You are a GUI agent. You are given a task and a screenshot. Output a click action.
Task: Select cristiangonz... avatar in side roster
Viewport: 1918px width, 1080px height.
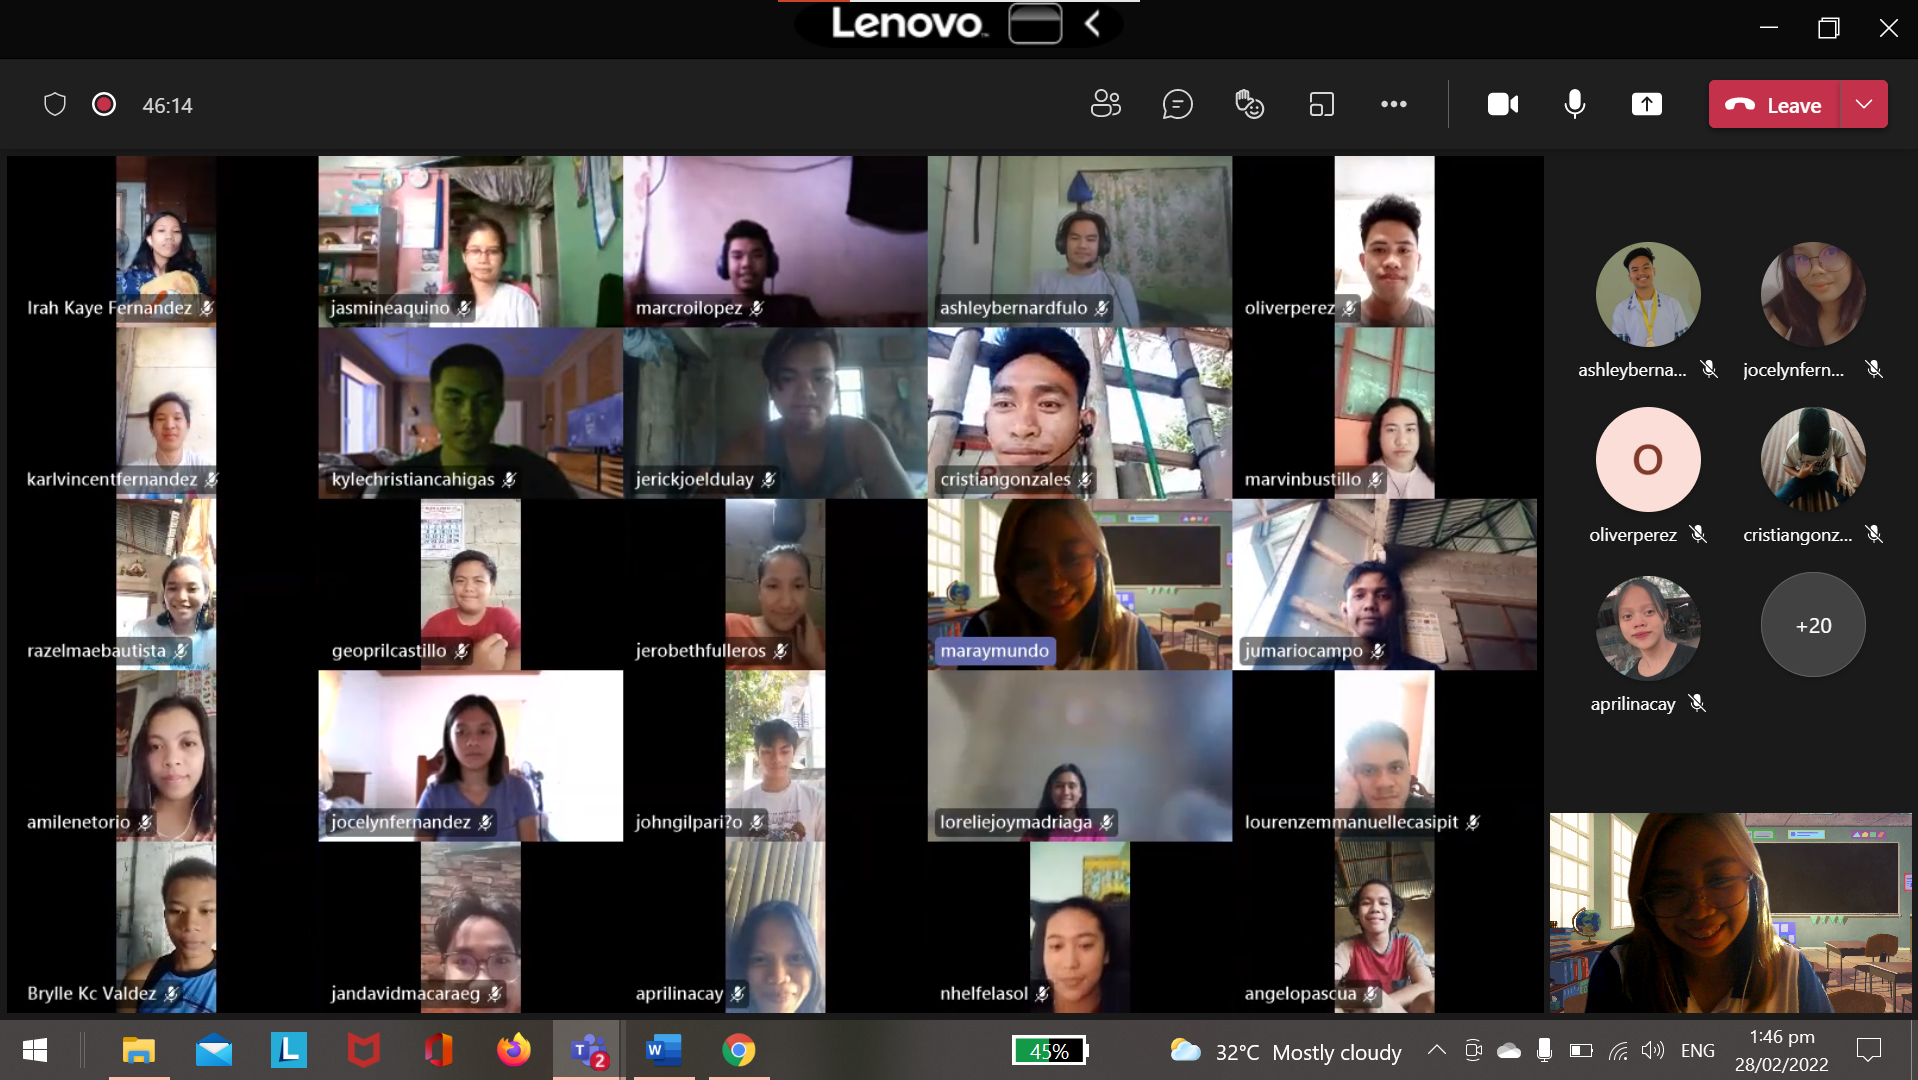pyautogui.click(x=1813, y=459)
